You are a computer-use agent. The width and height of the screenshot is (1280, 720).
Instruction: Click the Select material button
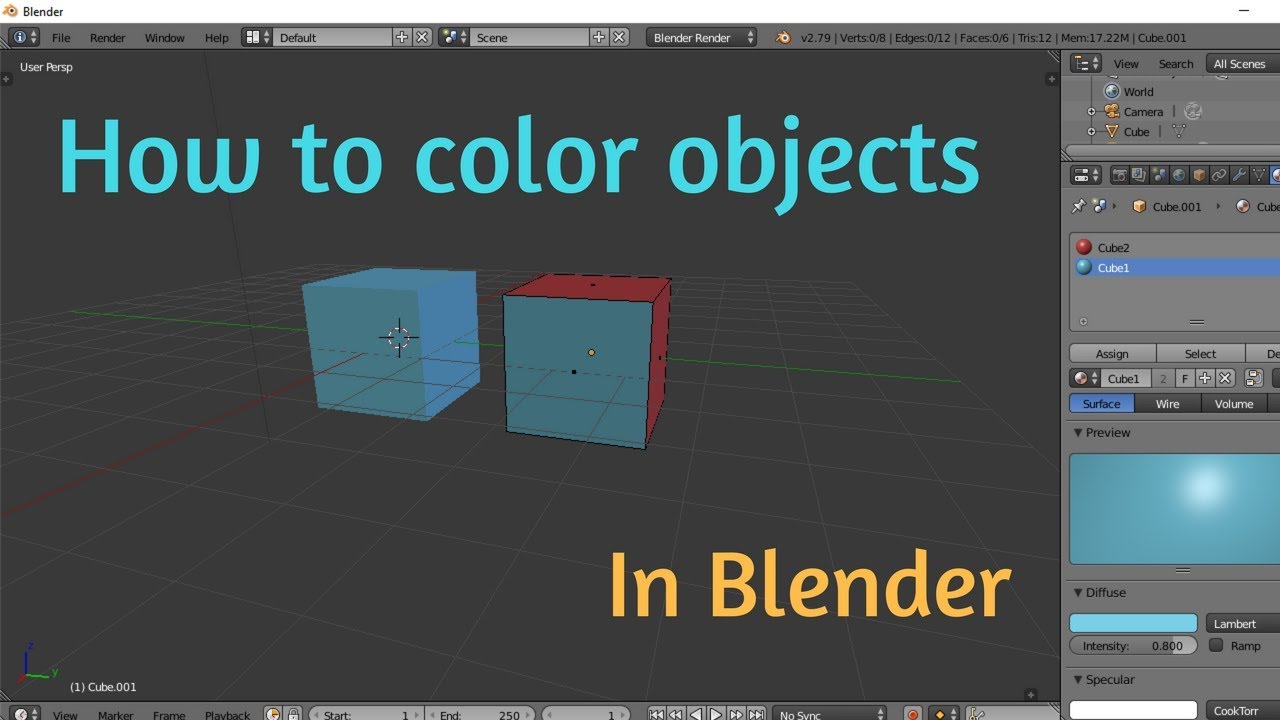[x=1200, y=353]
